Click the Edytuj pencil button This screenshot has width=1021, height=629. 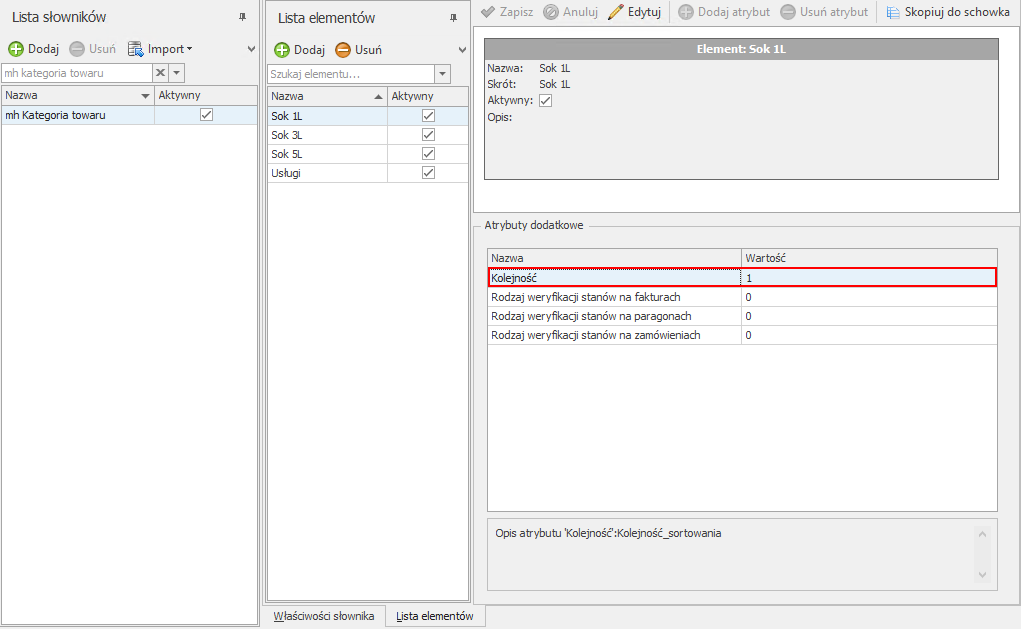tap(634, 12)
